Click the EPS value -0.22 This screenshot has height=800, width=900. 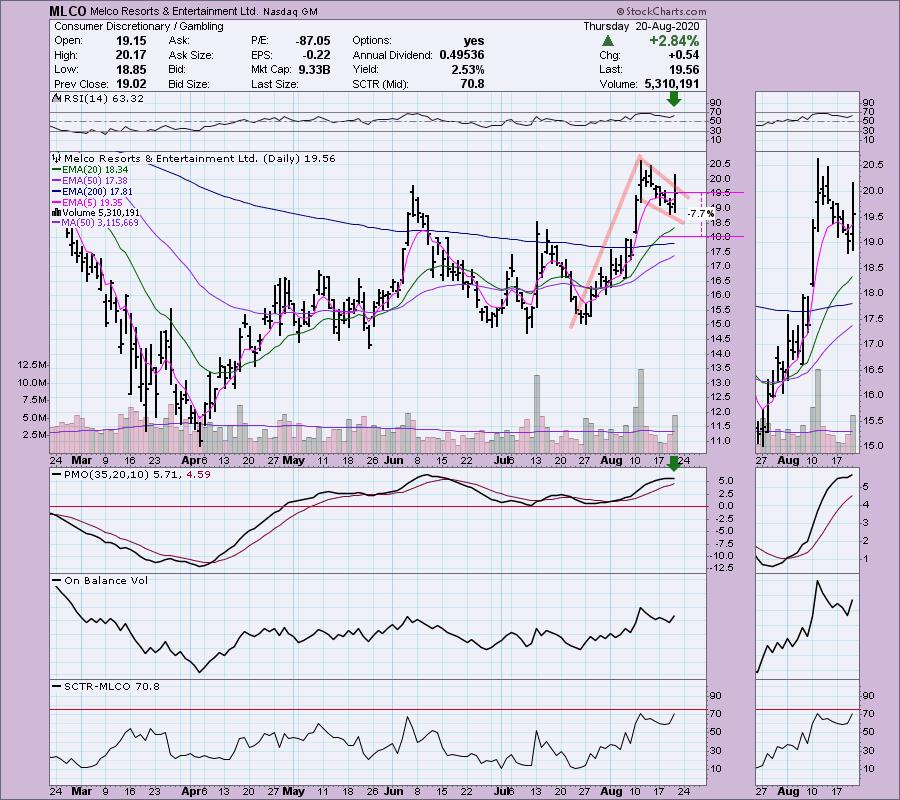(x=316, y=55)
